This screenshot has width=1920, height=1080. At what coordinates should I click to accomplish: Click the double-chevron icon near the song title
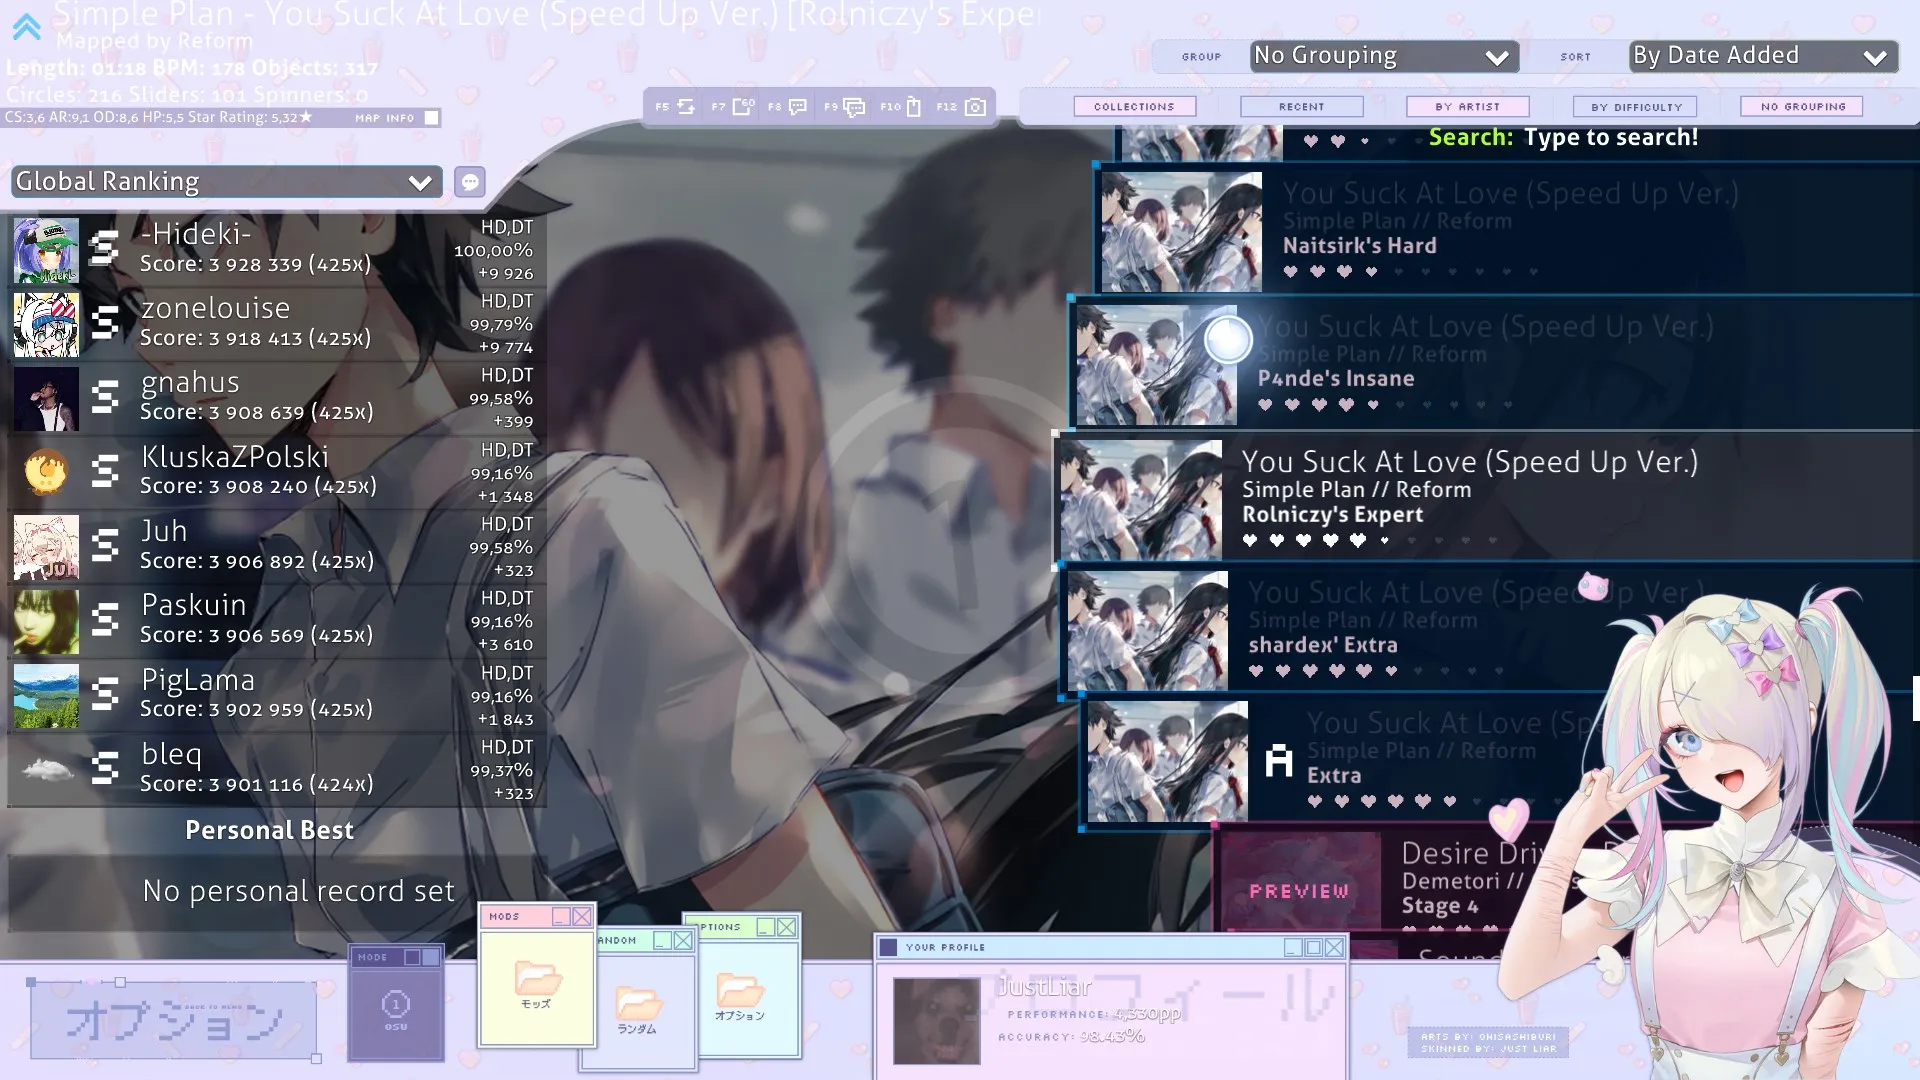click(27, 26)
